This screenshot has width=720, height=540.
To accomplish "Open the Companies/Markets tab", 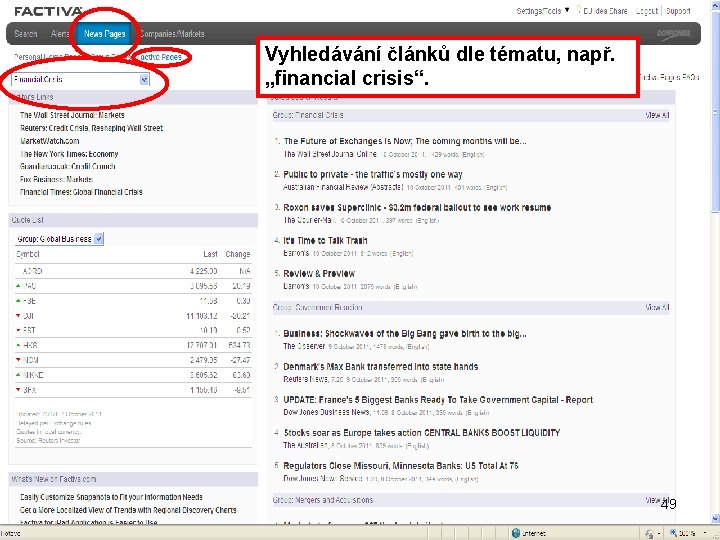I will point(172,34).
